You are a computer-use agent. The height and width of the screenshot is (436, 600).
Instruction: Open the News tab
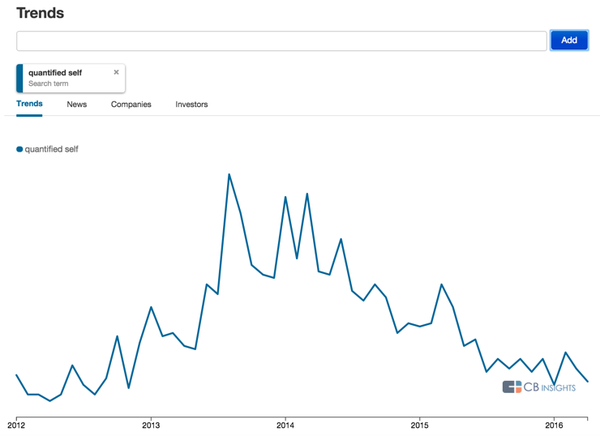coord(77,104)
